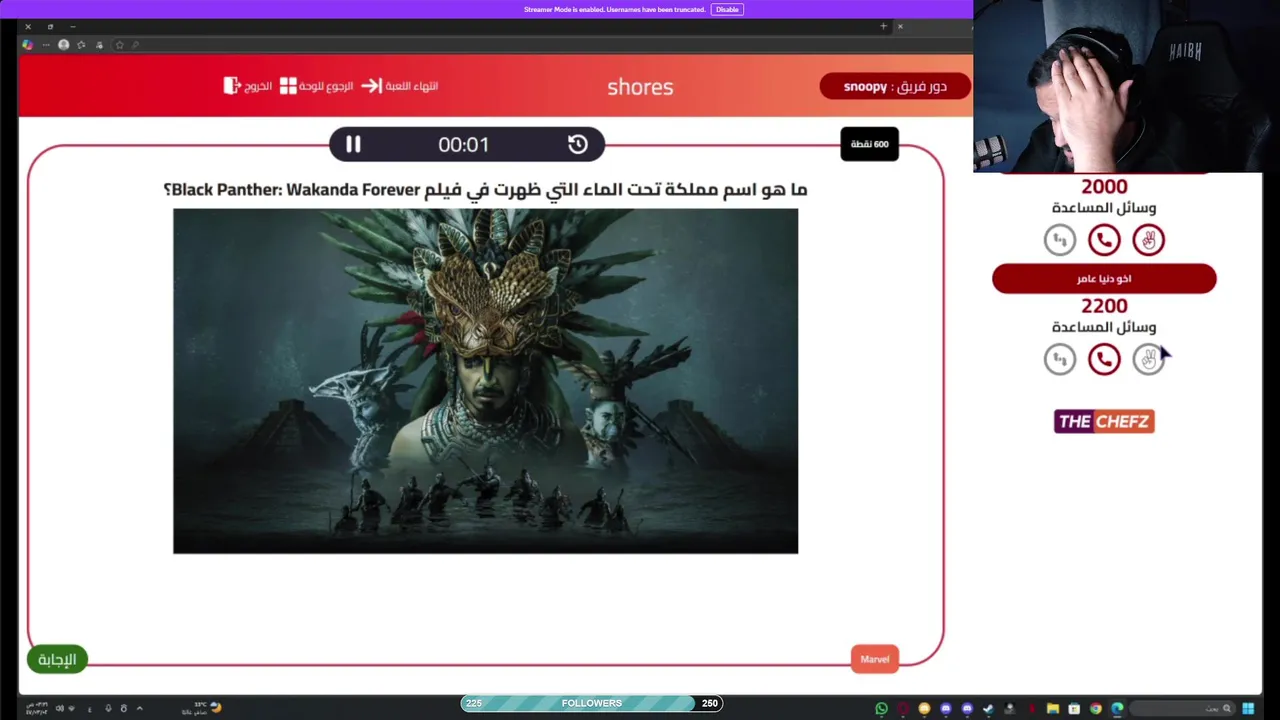Open the browser favorites star-list icon

(81, 45)
